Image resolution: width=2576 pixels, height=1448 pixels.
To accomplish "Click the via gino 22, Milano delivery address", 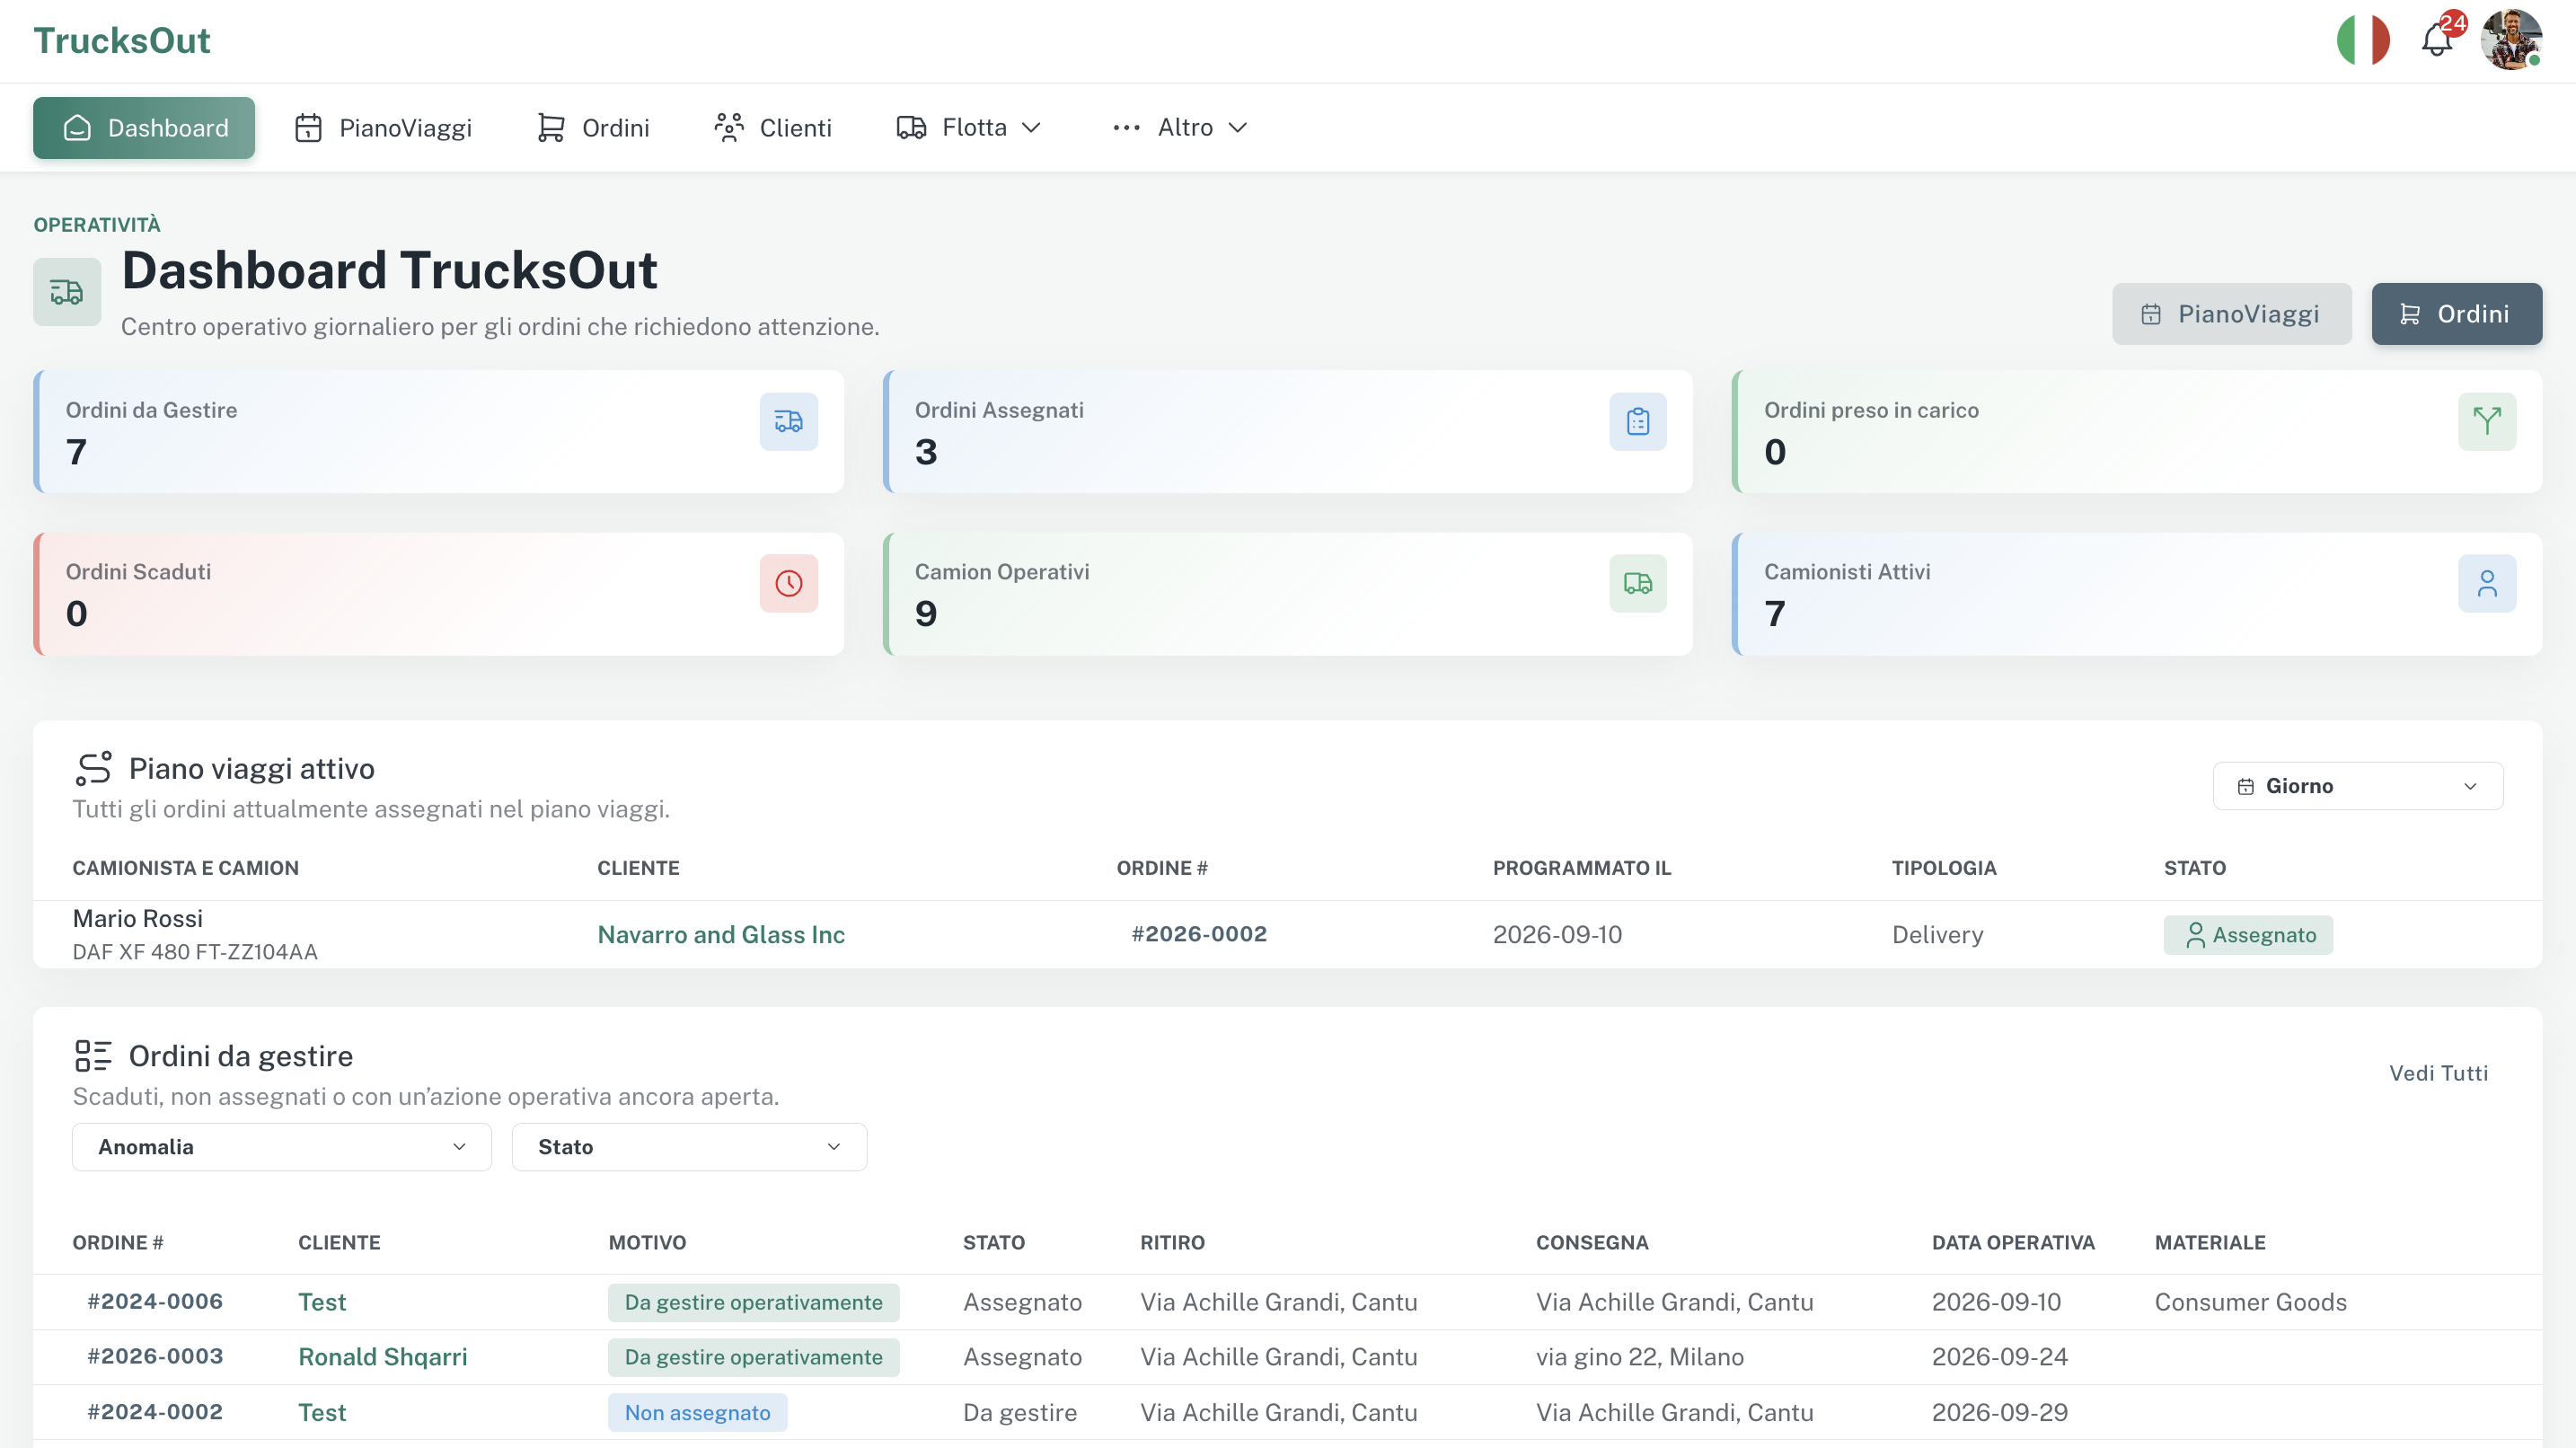I will (1640, 1357).
